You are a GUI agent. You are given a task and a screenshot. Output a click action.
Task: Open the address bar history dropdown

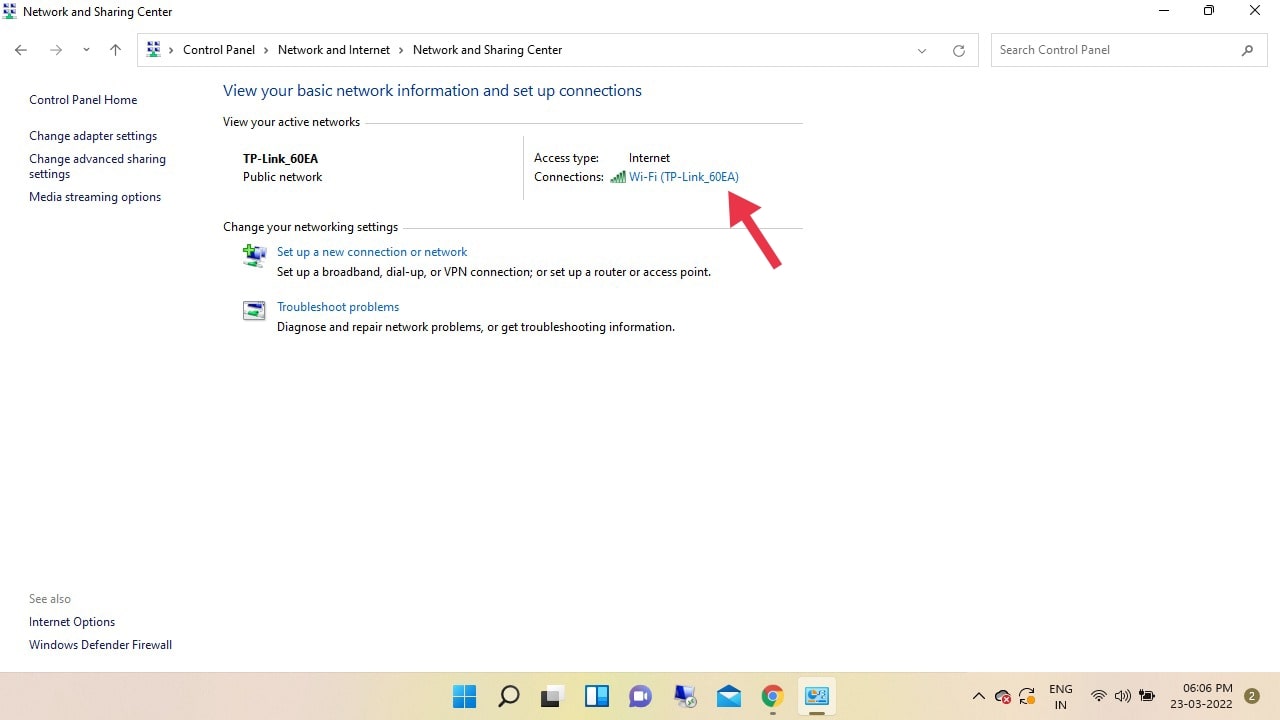(x=922, y=50)
